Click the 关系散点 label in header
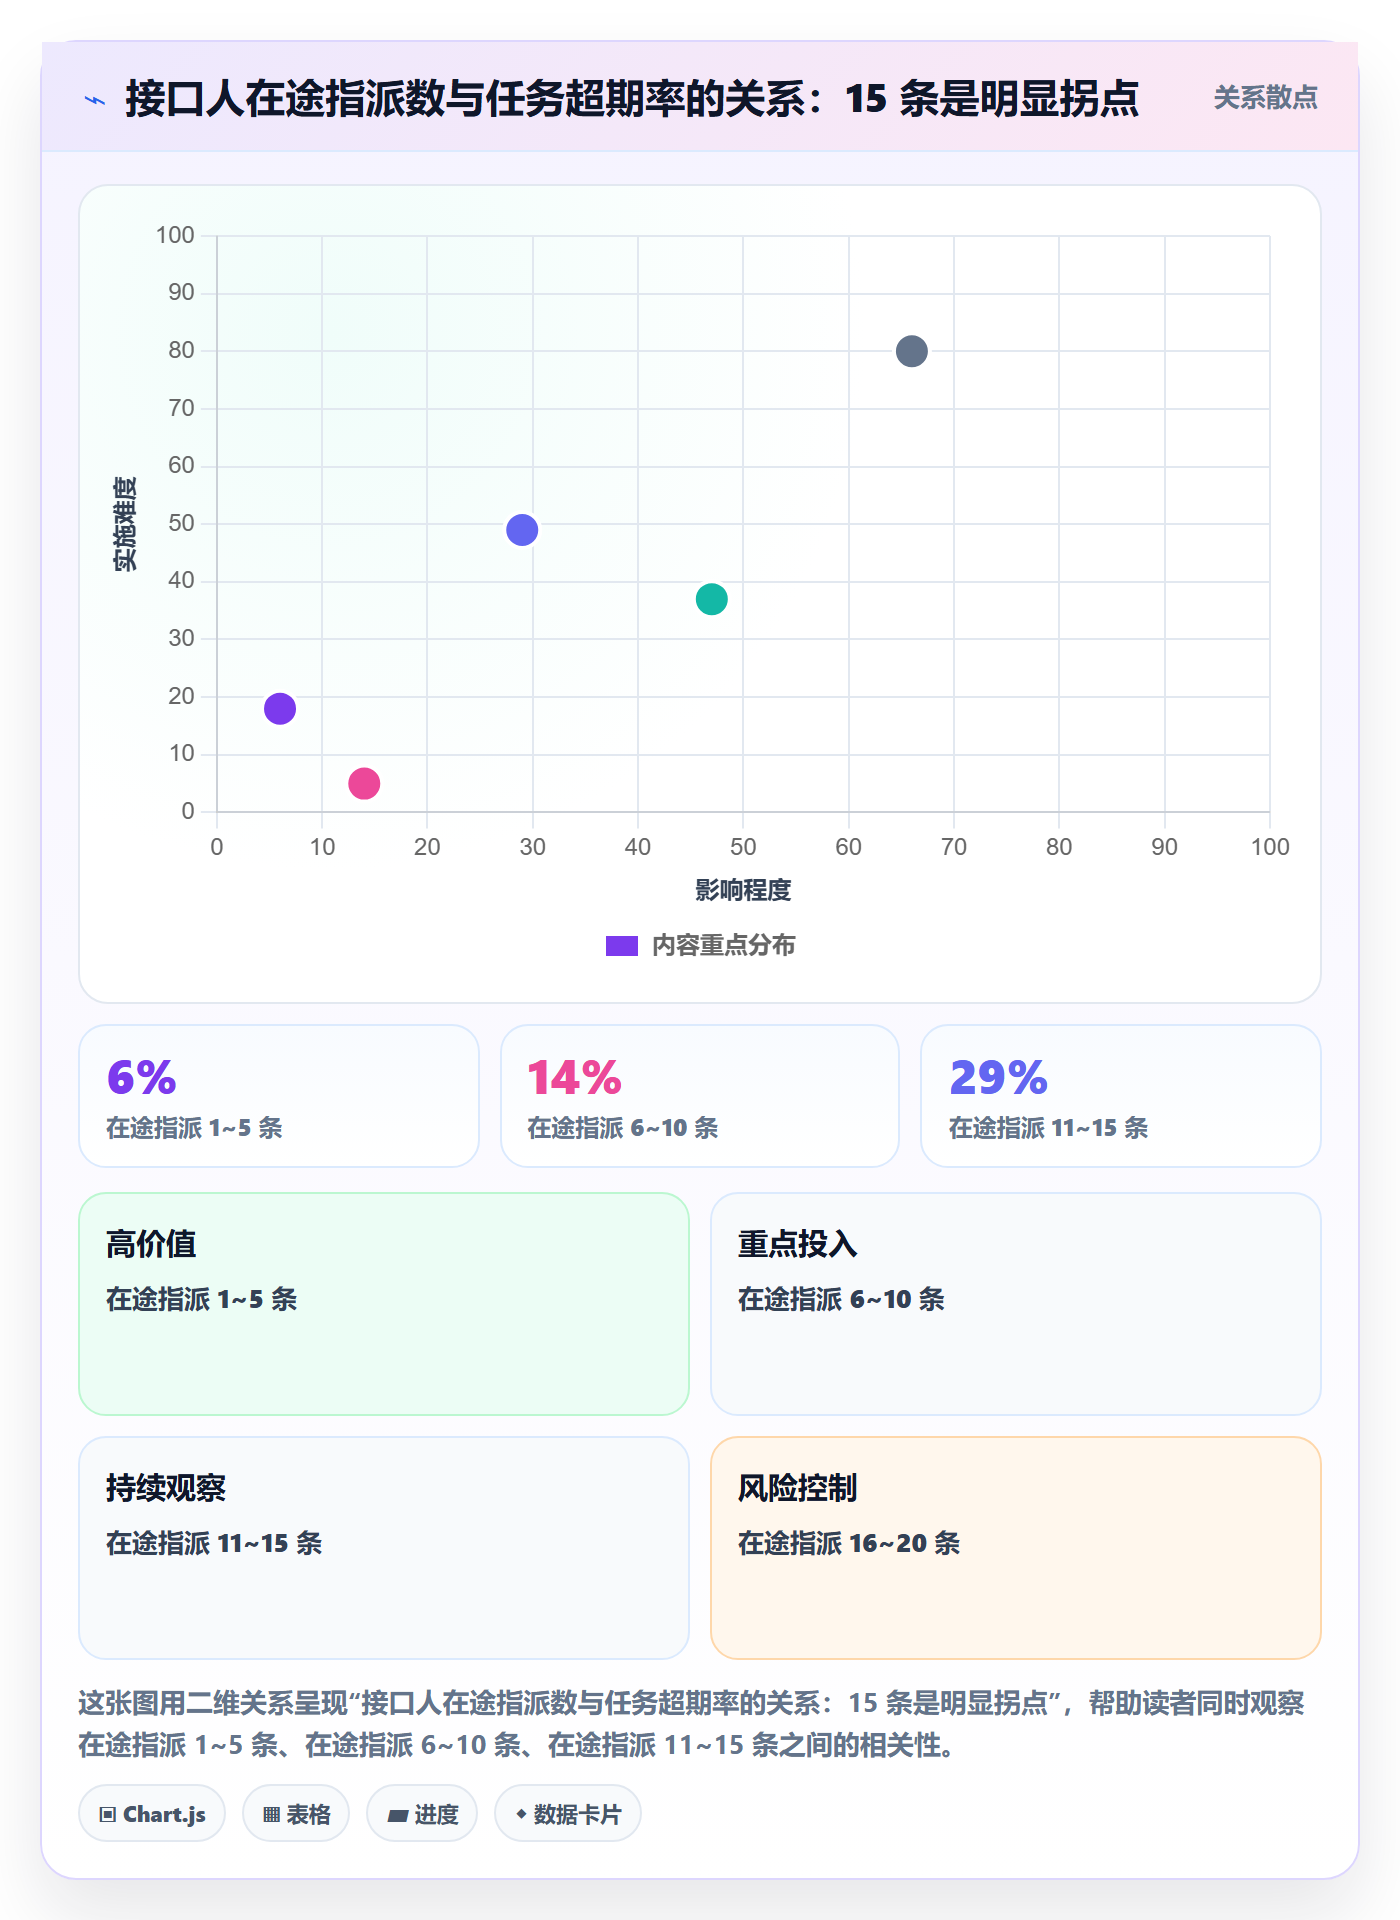 click(1265, 98)
